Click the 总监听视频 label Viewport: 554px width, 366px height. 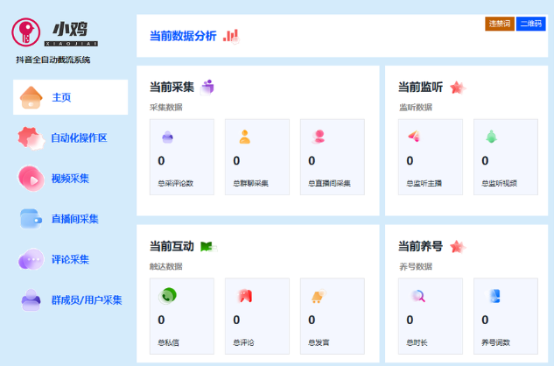coord(499,183)
